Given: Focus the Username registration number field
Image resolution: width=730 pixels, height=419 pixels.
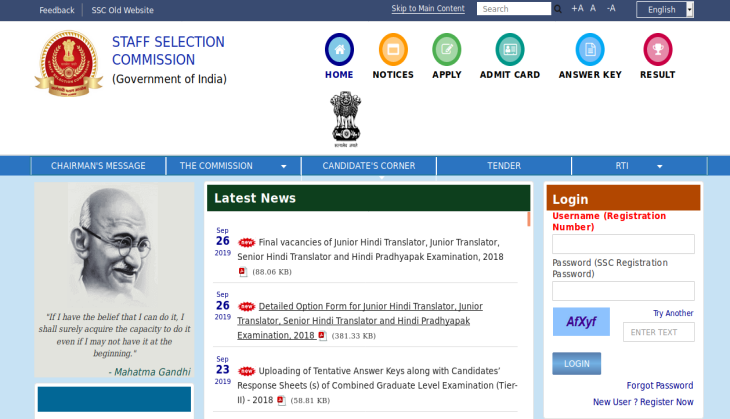Looking at the screenshot, I should (623, 244).
